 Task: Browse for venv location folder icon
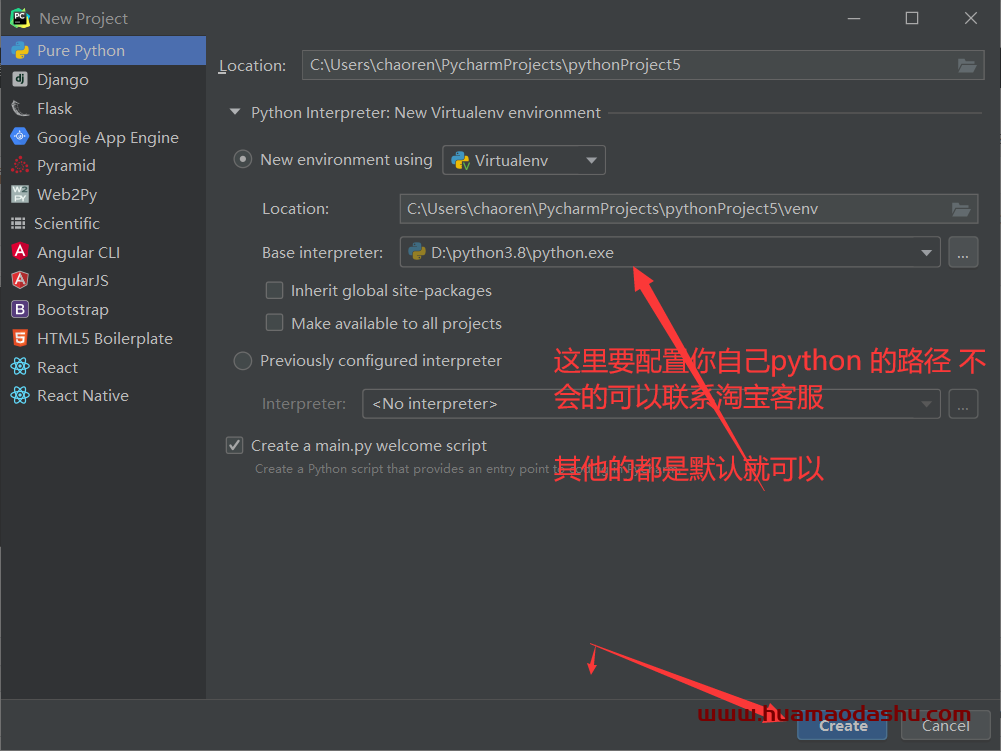tap(961, 209)
